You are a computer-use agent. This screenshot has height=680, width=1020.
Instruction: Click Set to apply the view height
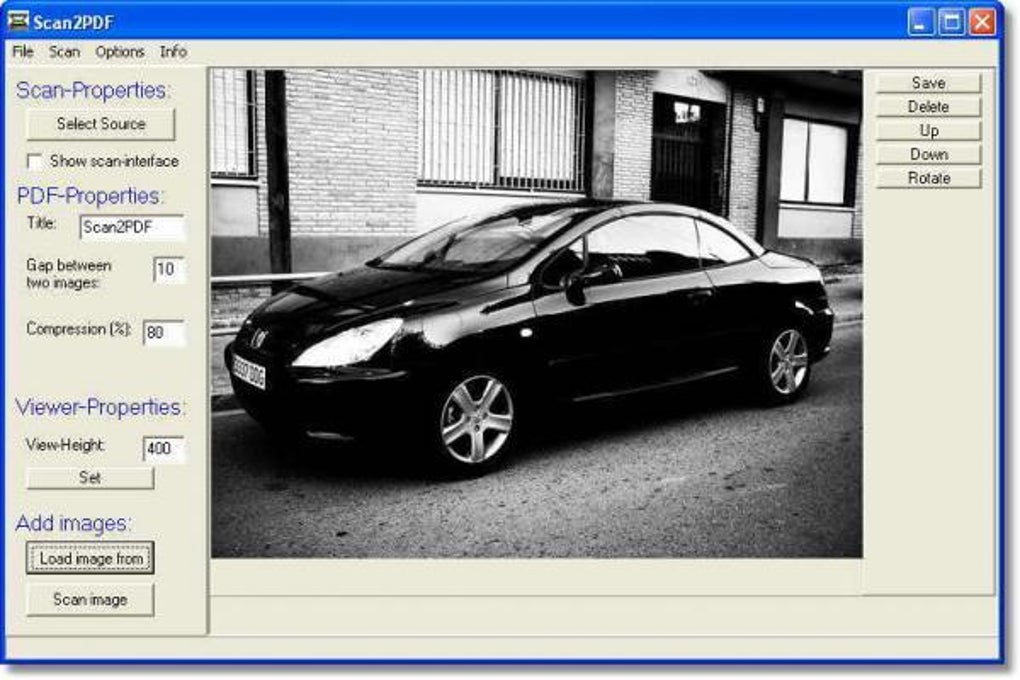[90, 478]
